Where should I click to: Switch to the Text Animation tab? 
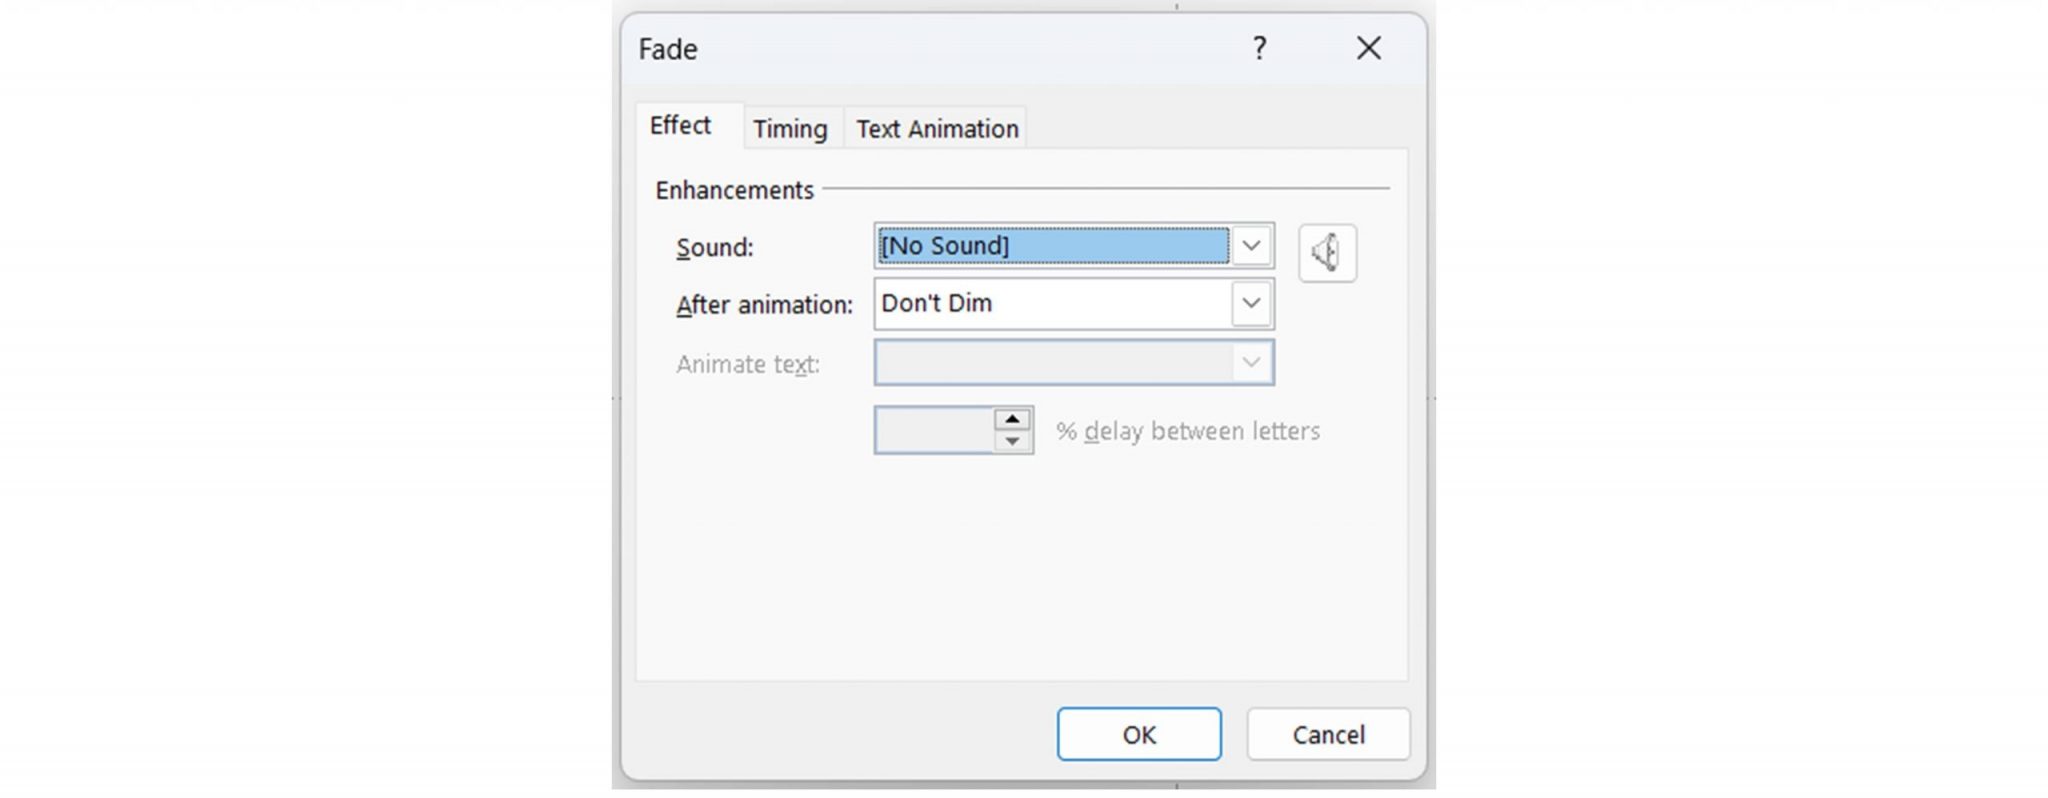pos(934,128)
